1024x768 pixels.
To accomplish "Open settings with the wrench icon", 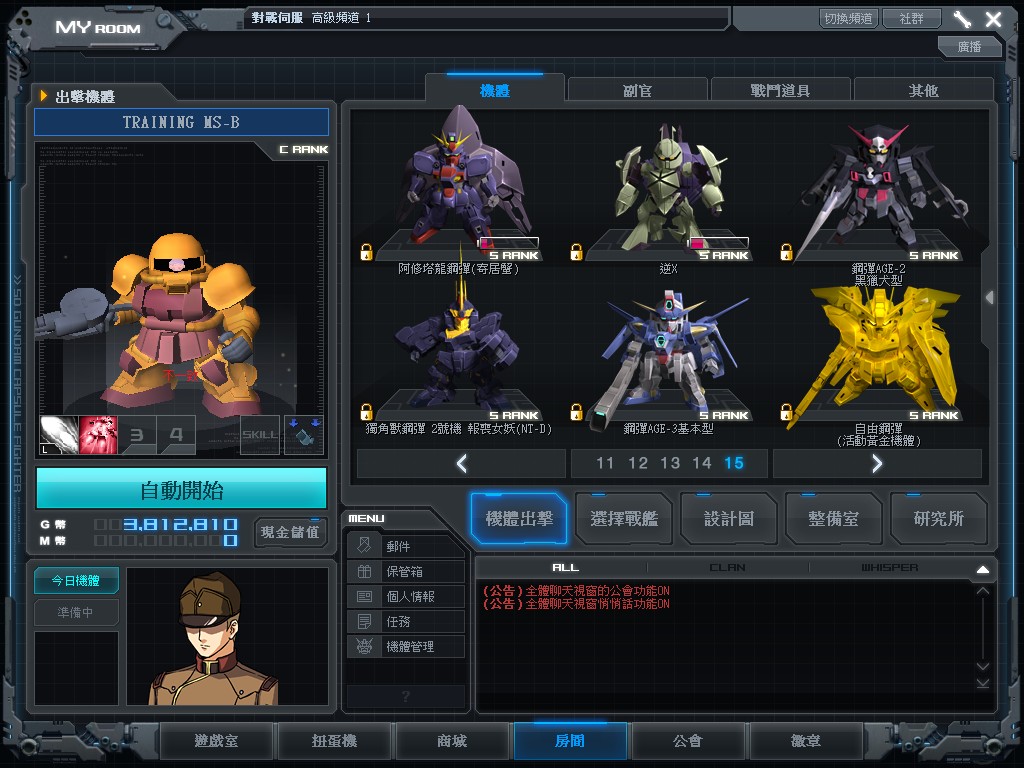I will tap(962, 19).
